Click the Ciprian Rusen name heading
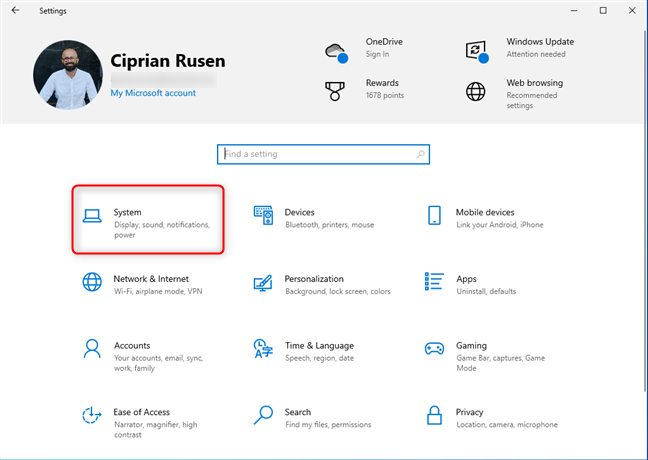 168,61
